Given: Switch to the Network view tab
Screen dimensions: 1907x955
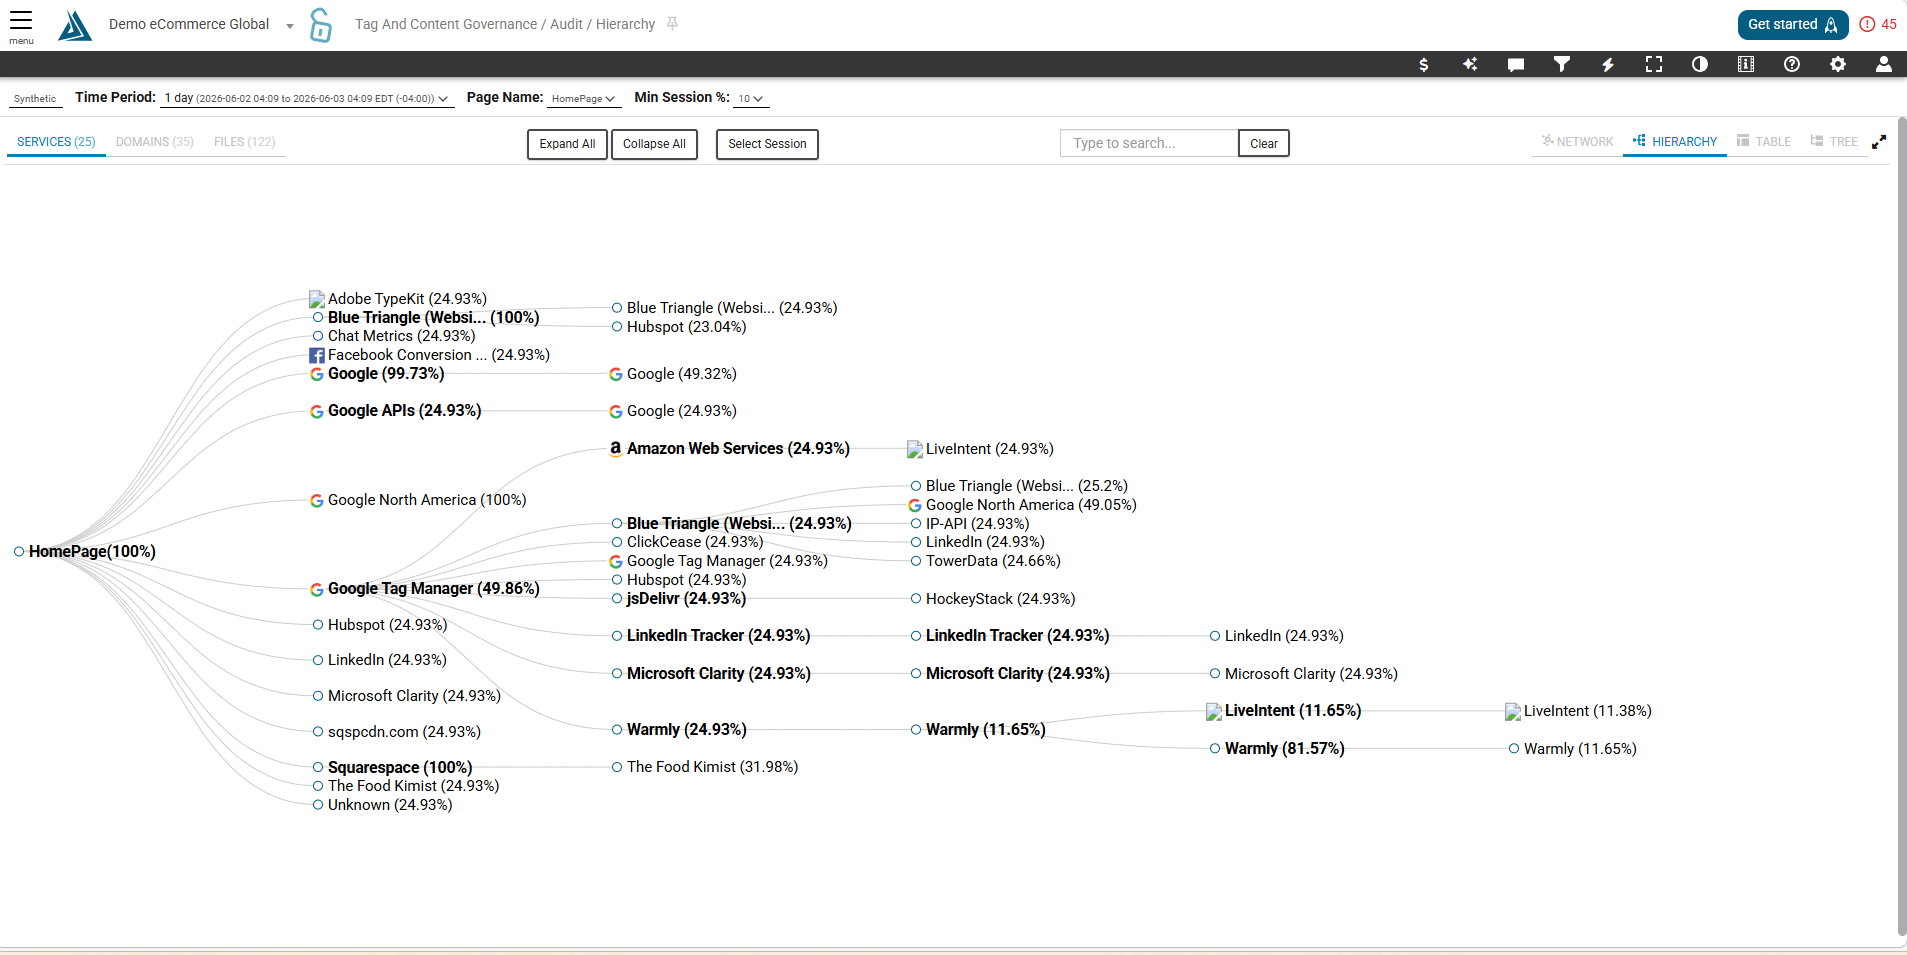Looking at the screenshot, I should click(1577, 142).
